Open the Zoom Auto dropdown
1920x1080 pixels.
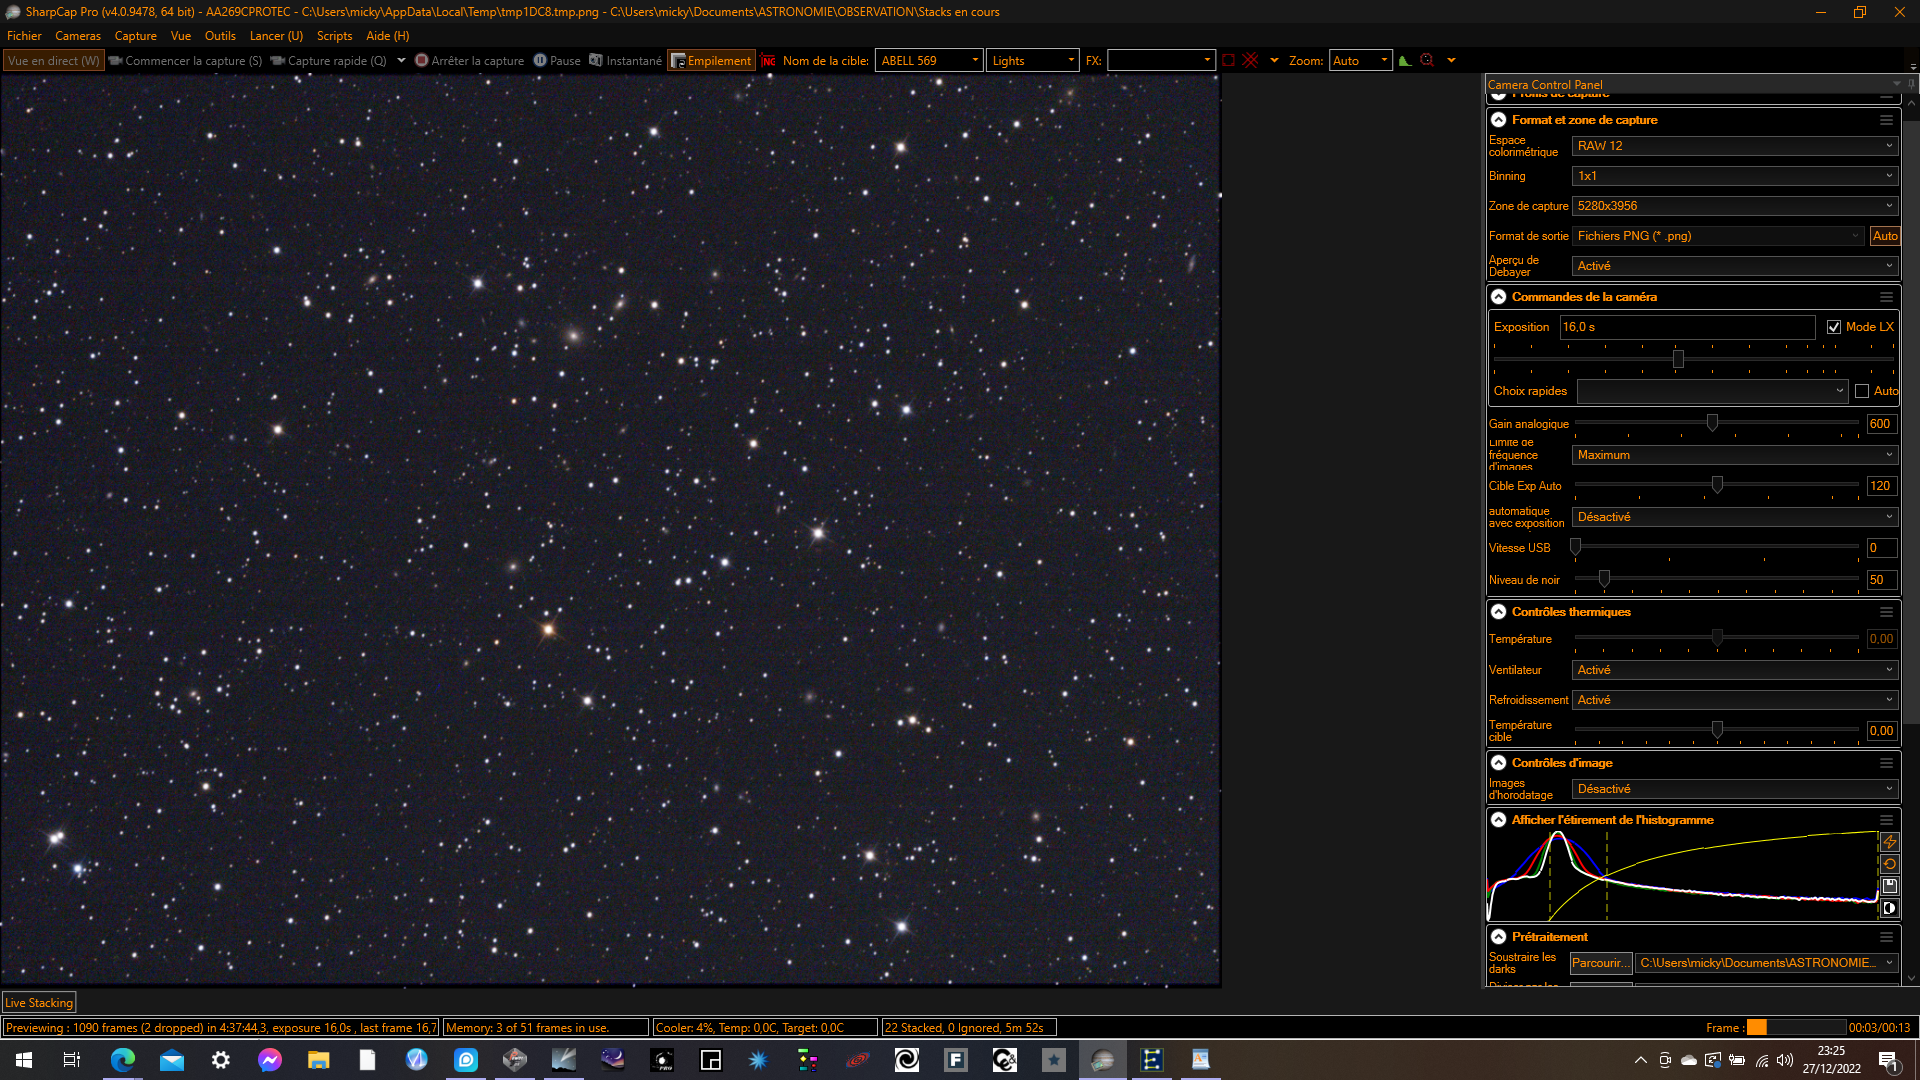(1360, 61)
